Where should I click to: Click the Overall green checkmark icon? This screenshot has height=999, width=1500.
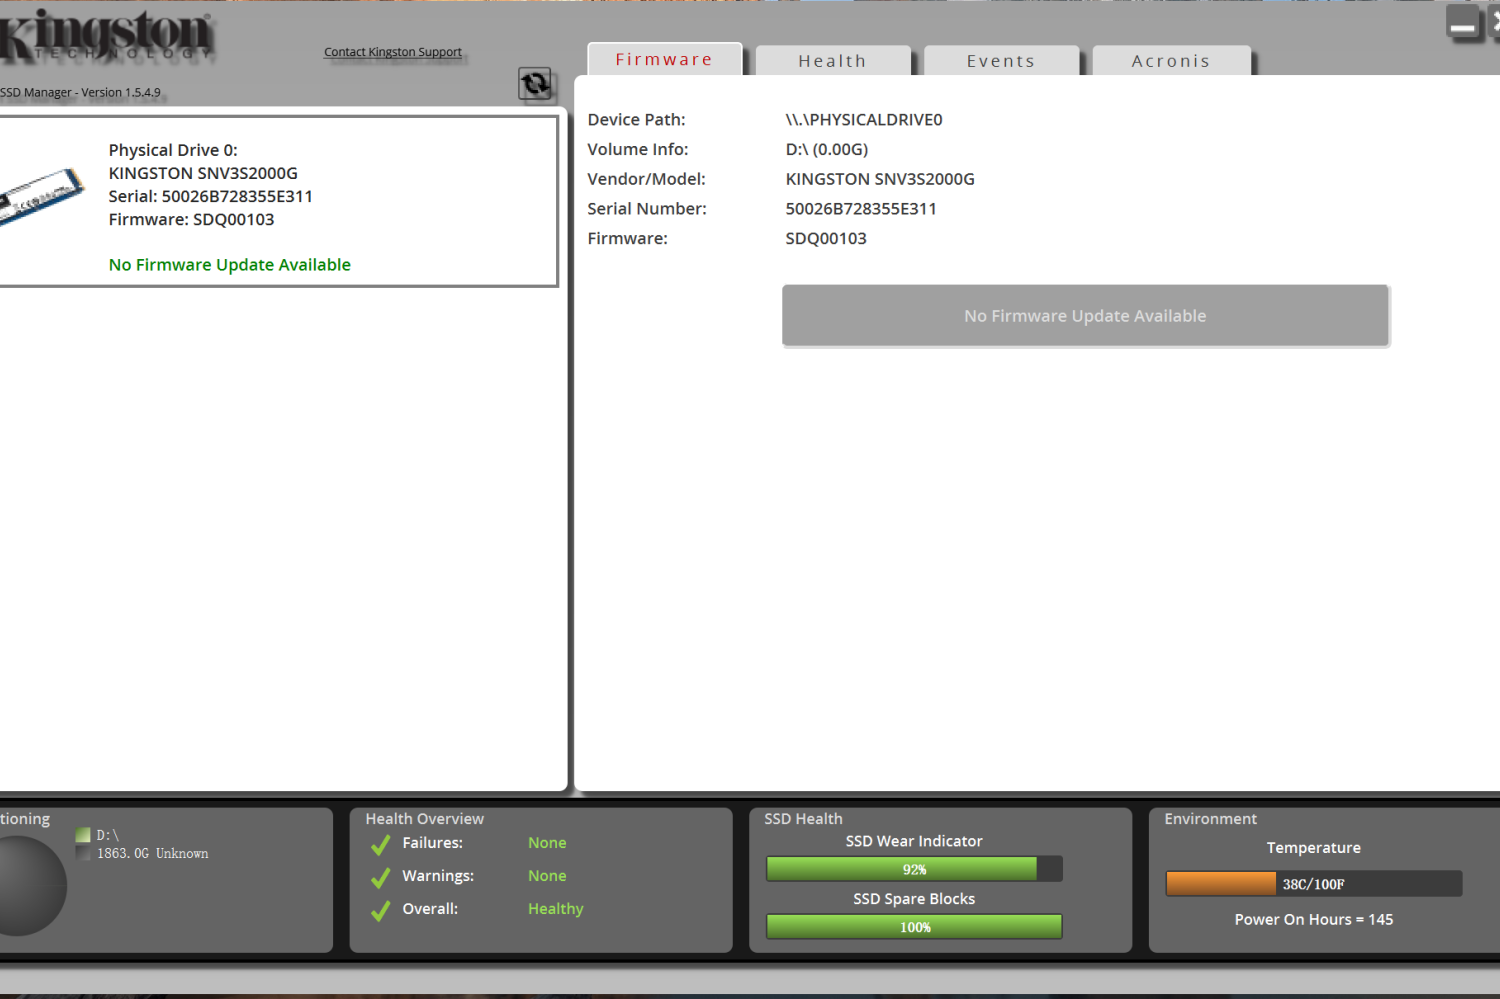tap(380, 911)
